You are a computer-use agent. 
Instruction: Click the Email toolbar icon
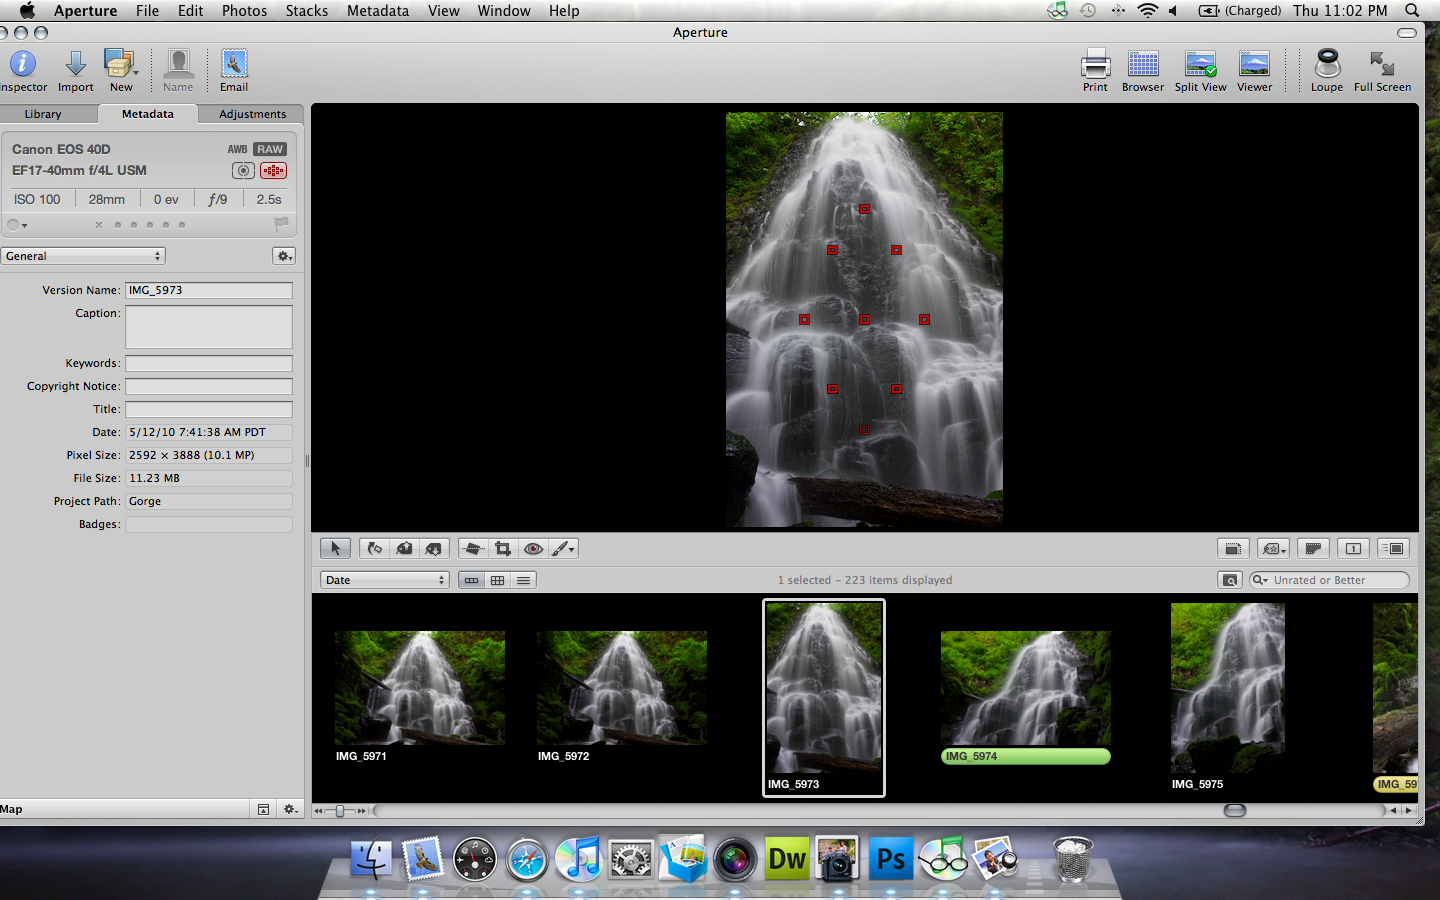[234, 64]
